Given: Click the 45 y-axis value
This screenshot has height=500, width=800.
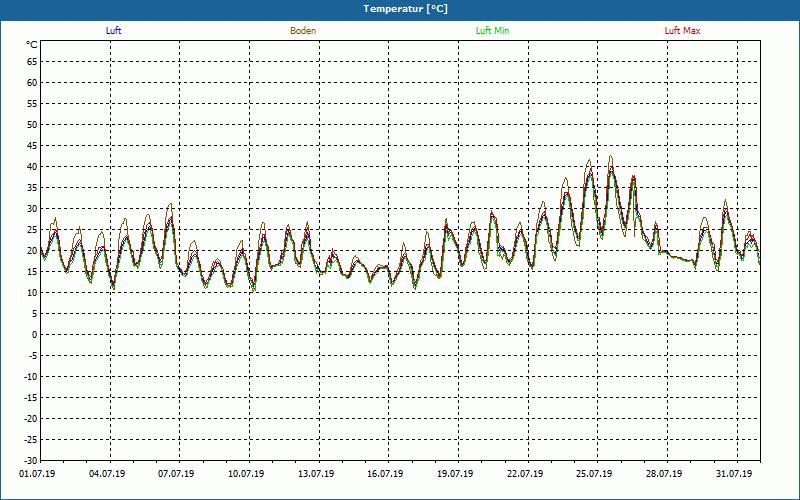Looking at the screenshot, I should pyautogui.click(x=32, y=146).
